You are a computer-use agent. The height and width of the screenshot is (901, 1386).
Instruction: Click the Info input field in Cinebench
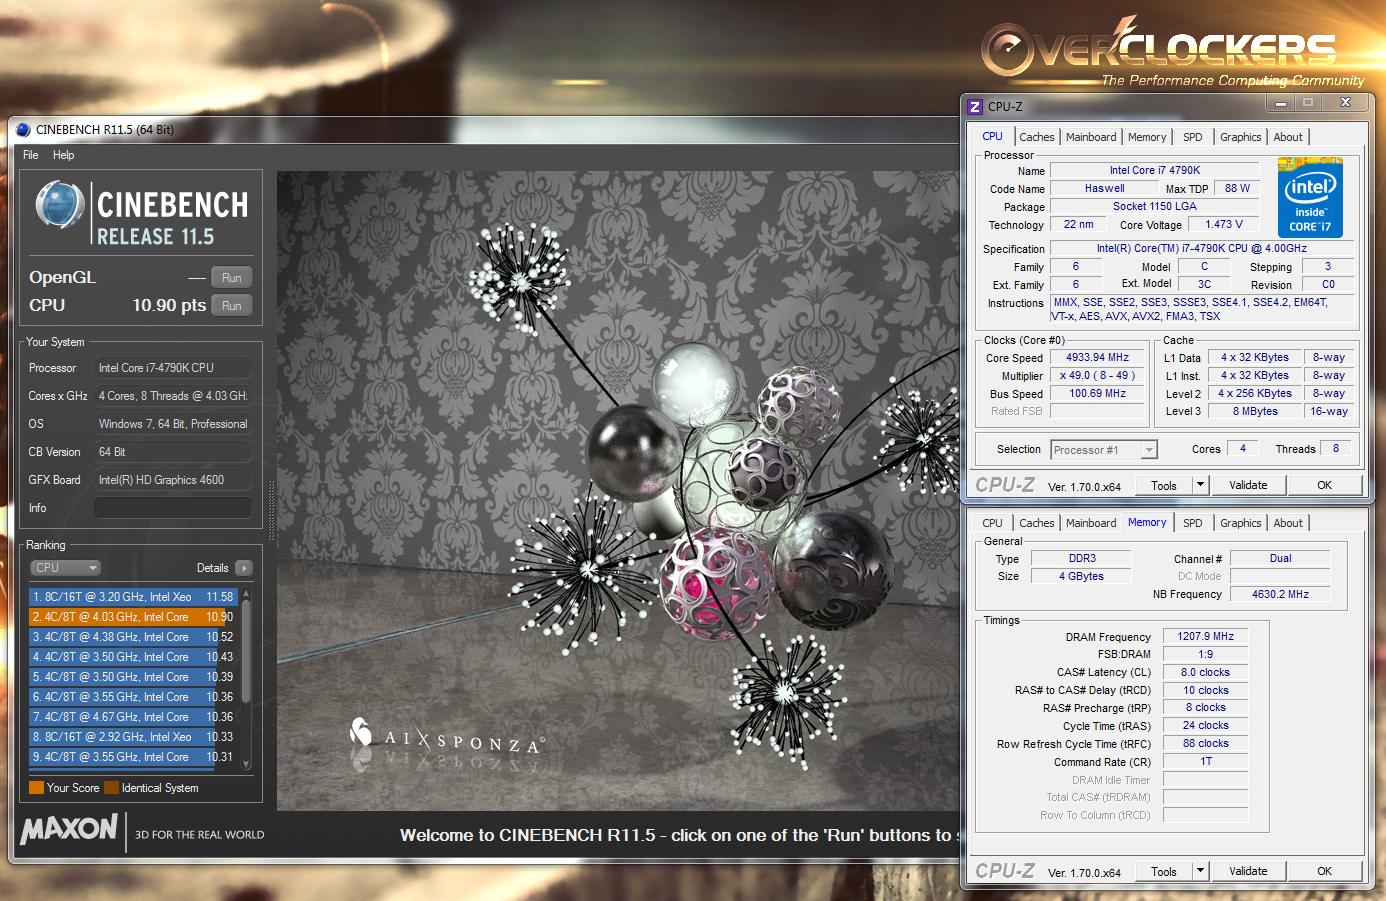[x=172, y=508]
